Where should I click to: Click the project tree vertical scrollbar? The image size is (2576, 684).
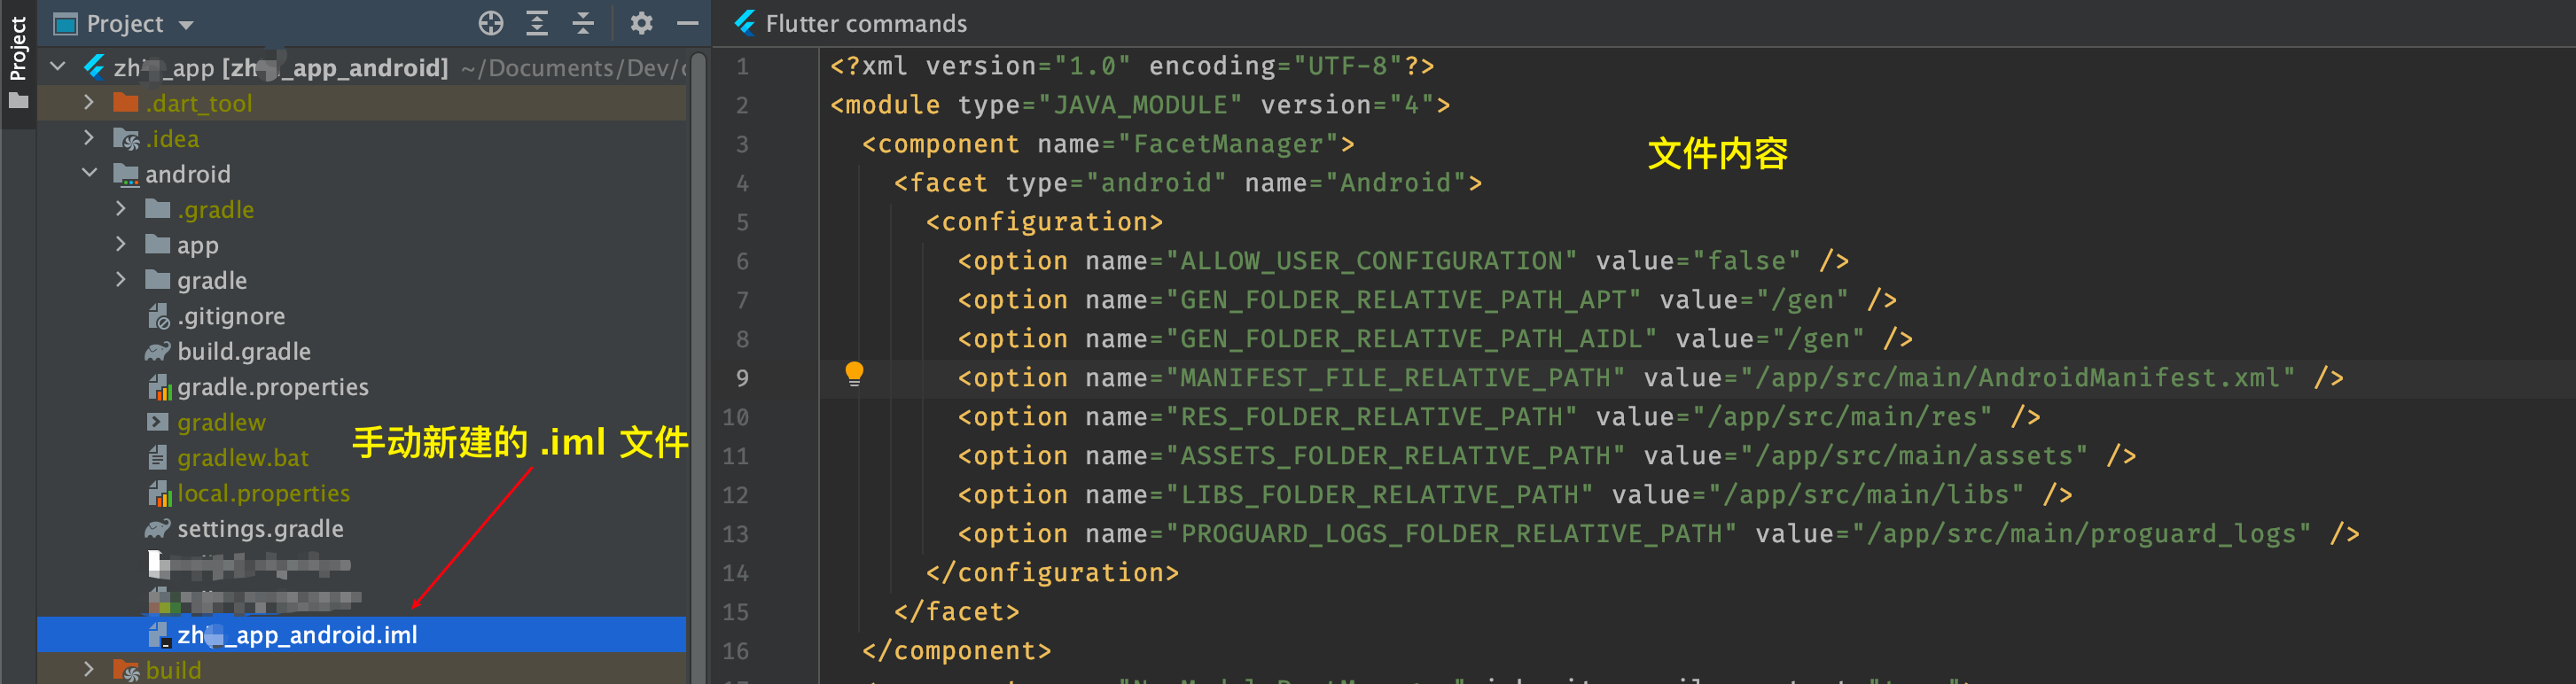(698, 368)
